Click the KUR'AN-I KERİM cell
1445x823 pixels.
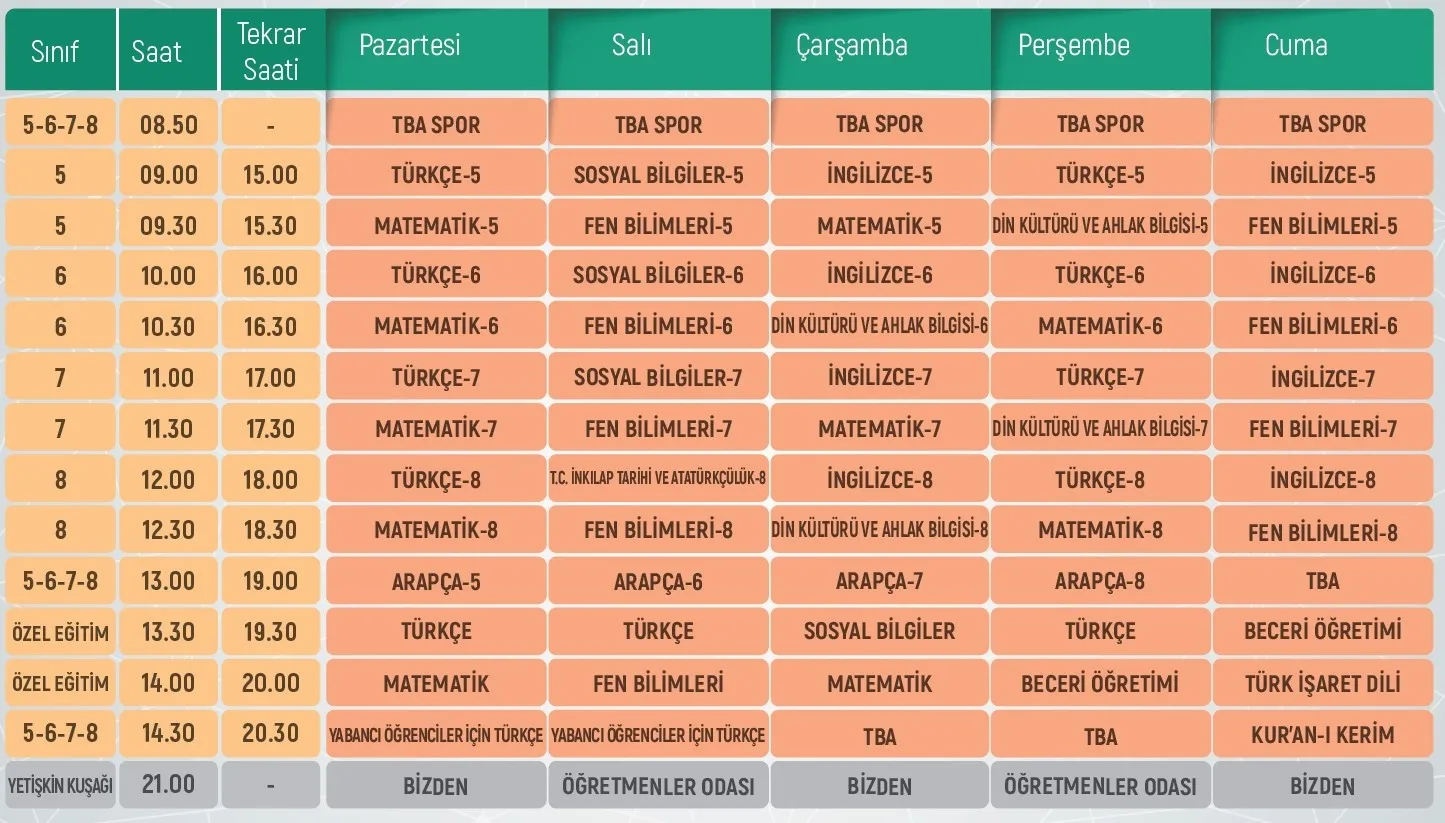(1322, 735)
